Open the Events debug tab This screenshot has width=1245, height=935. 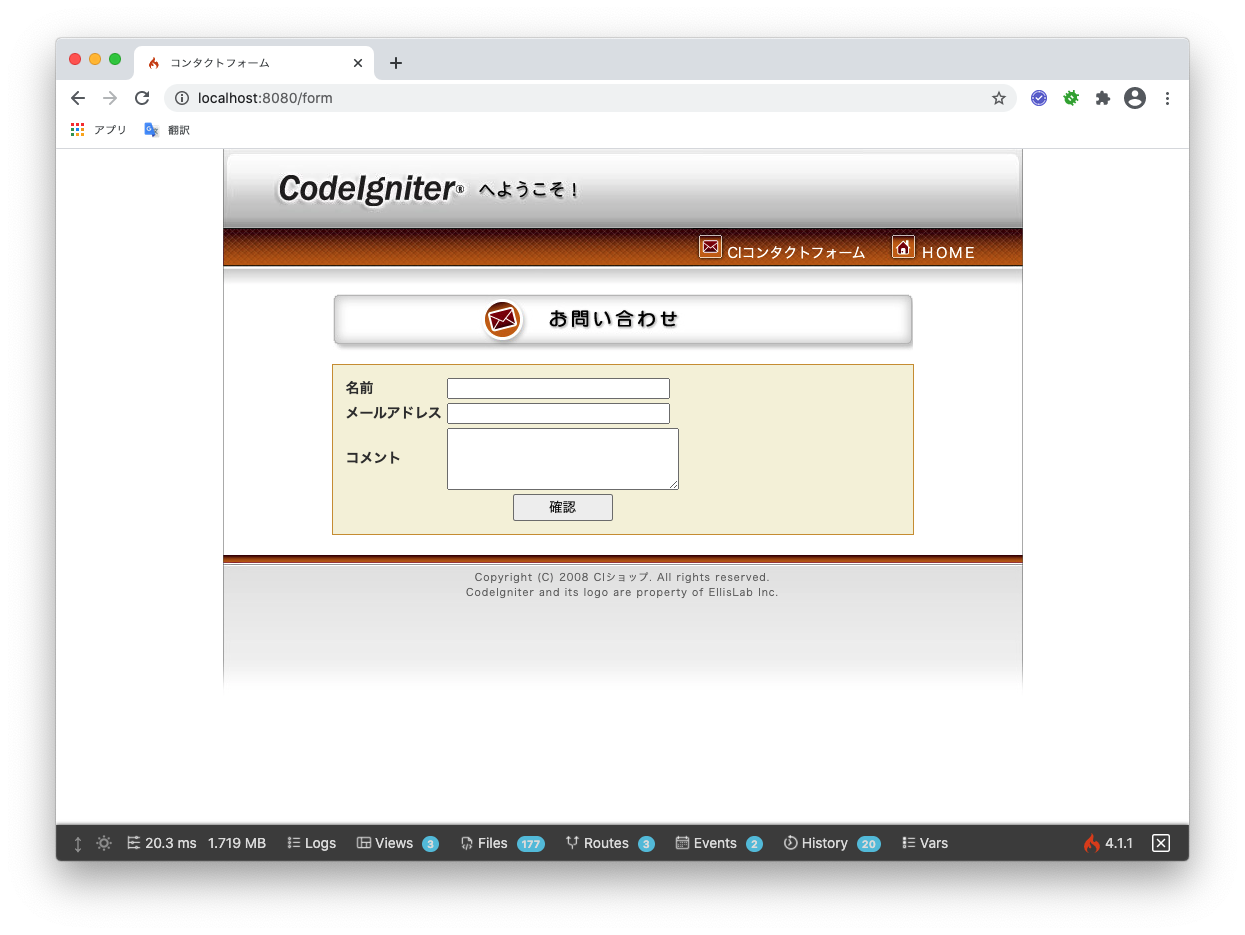[x=719, y=843]
